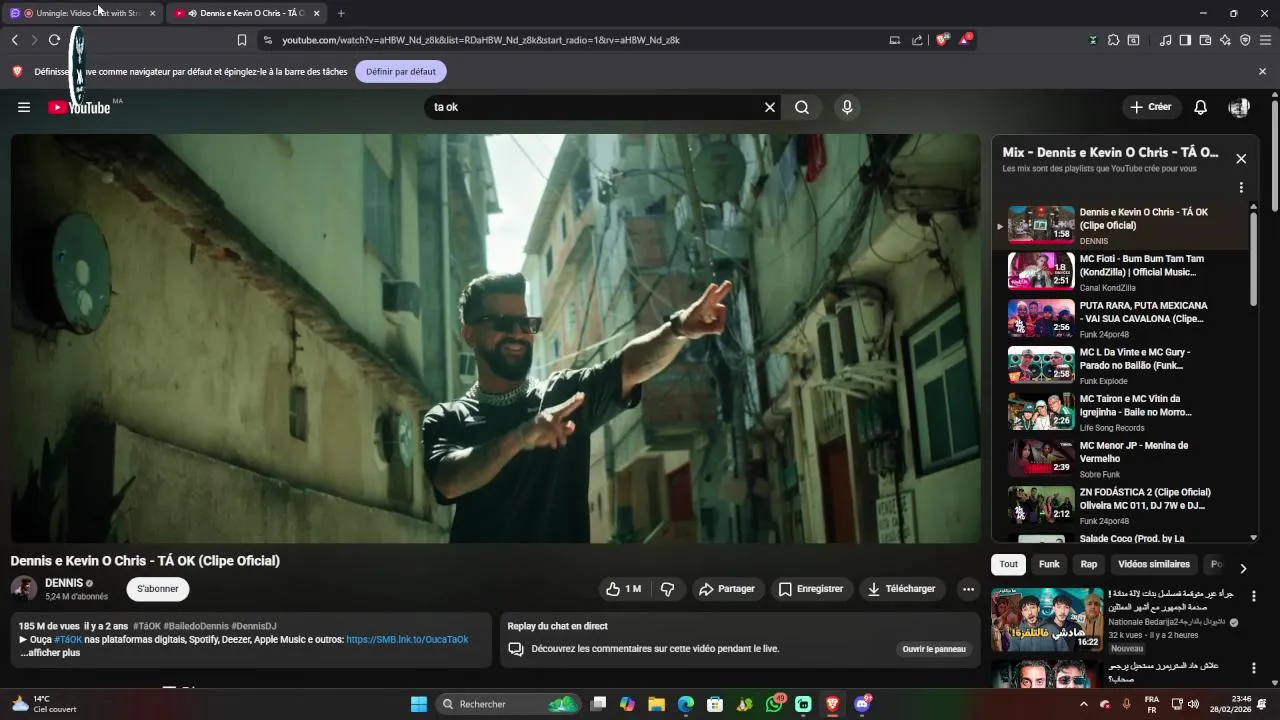Open Brave Shields lion icon
Image resolution: width=1280 pixels, height=720 pixels.
[942, 40]
